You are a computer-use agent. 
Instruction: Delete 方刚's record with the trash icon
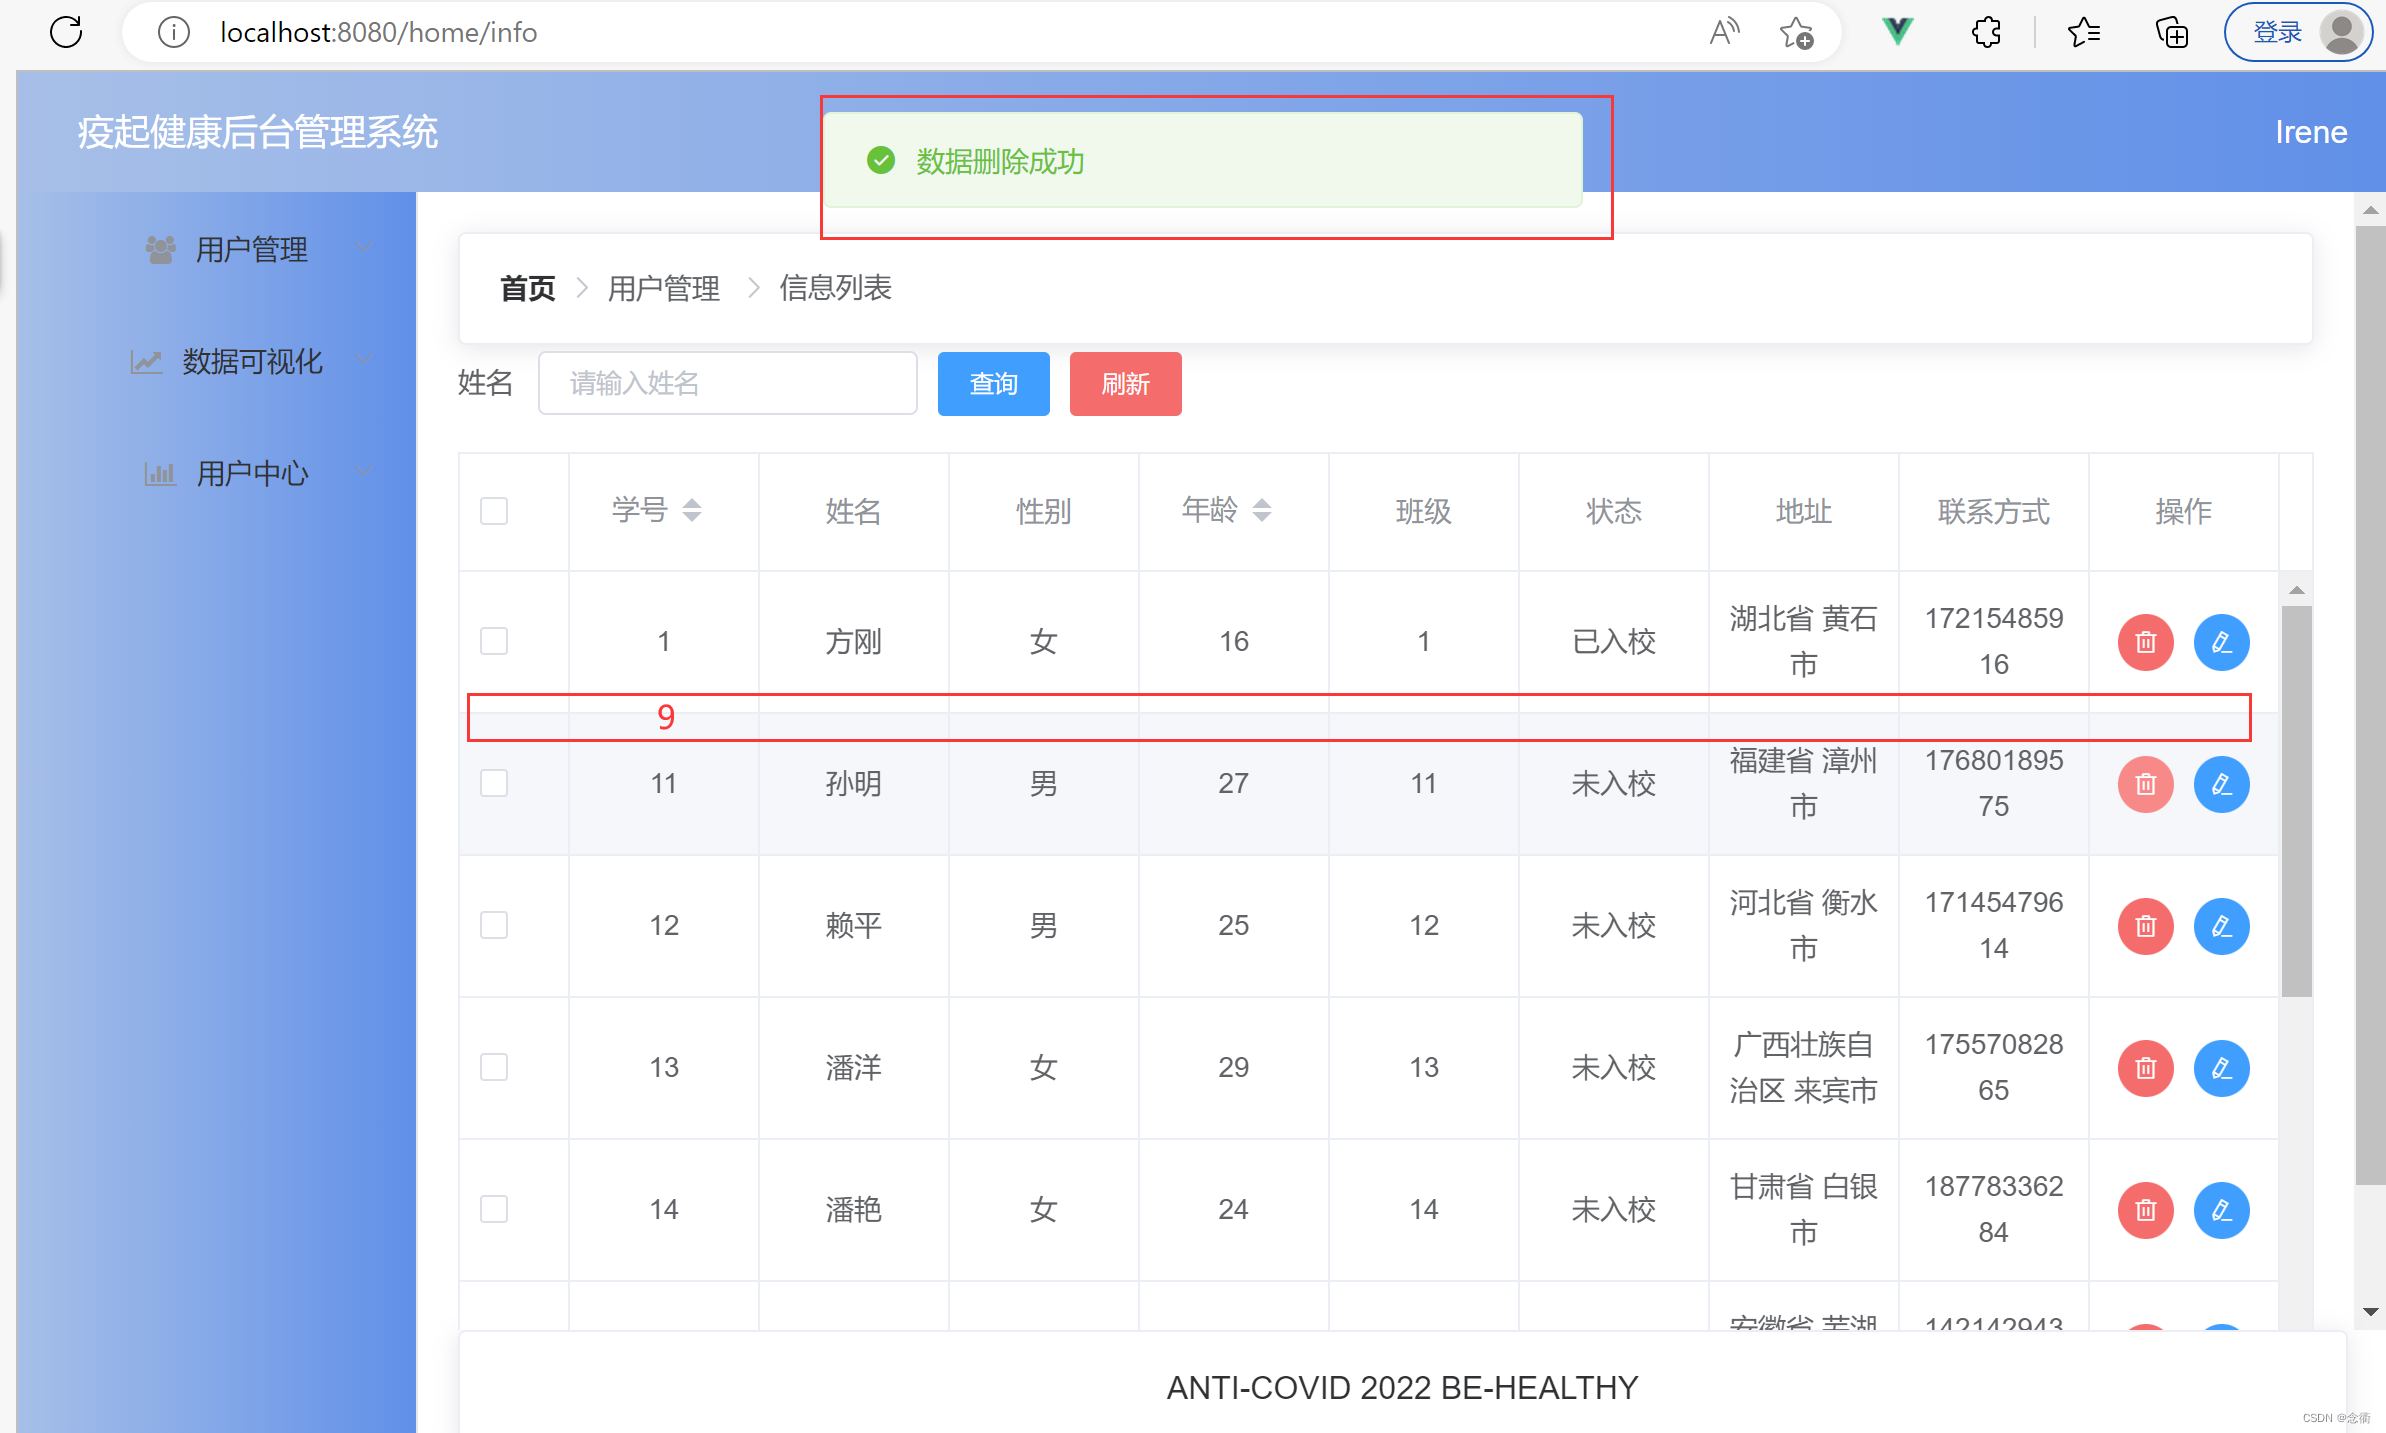point(2144,641)
